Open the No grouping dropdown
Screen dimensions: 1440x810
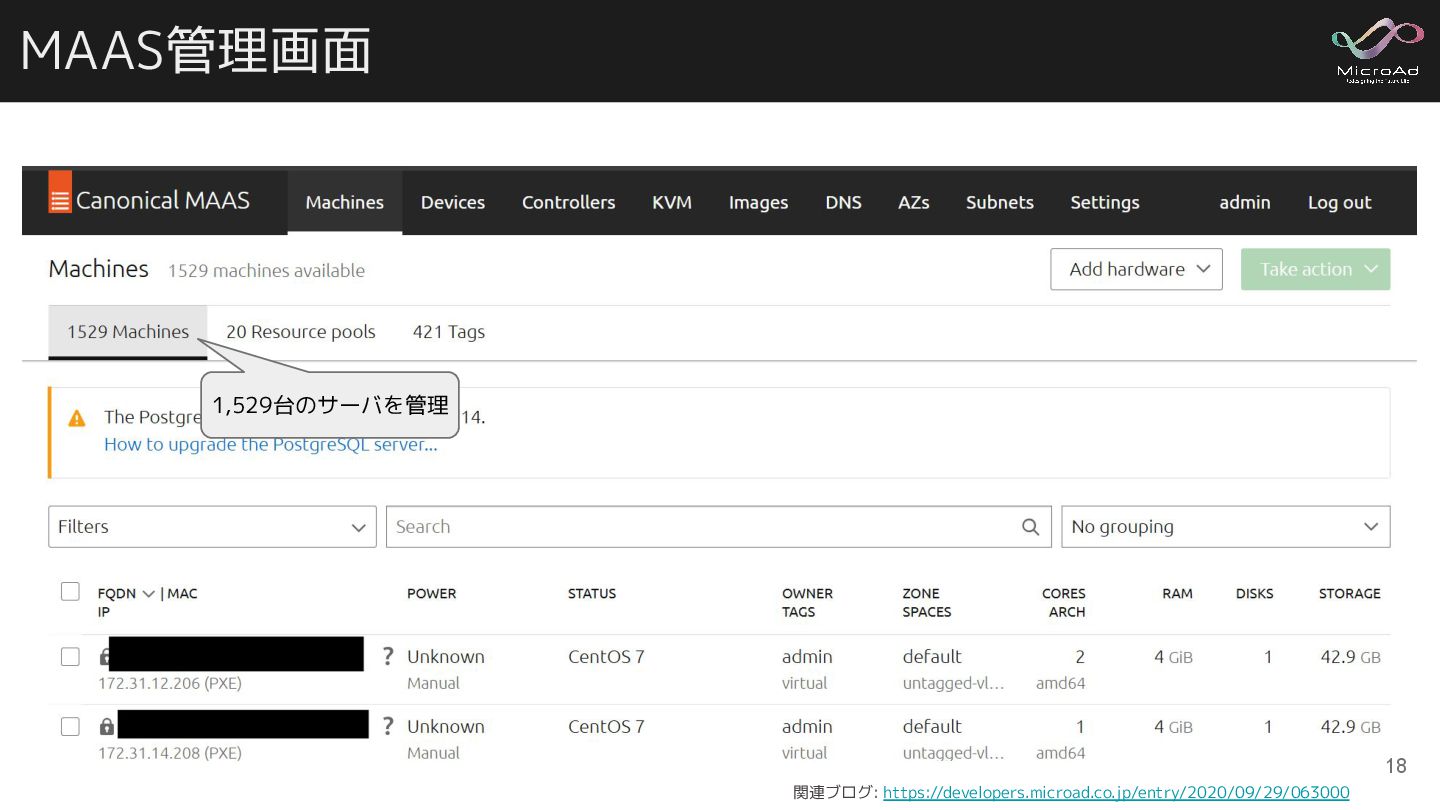pyautogui.click(x=1226, y=527)
